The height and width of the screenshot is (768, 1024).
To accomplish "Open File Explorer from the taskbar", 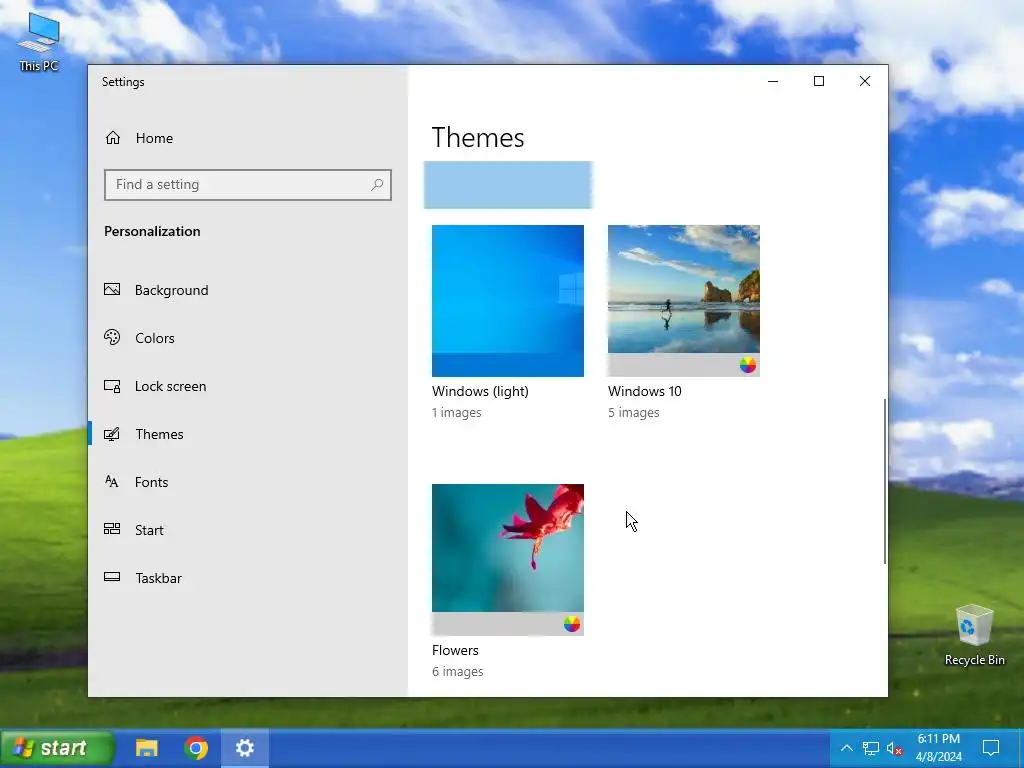I will 147,748.
